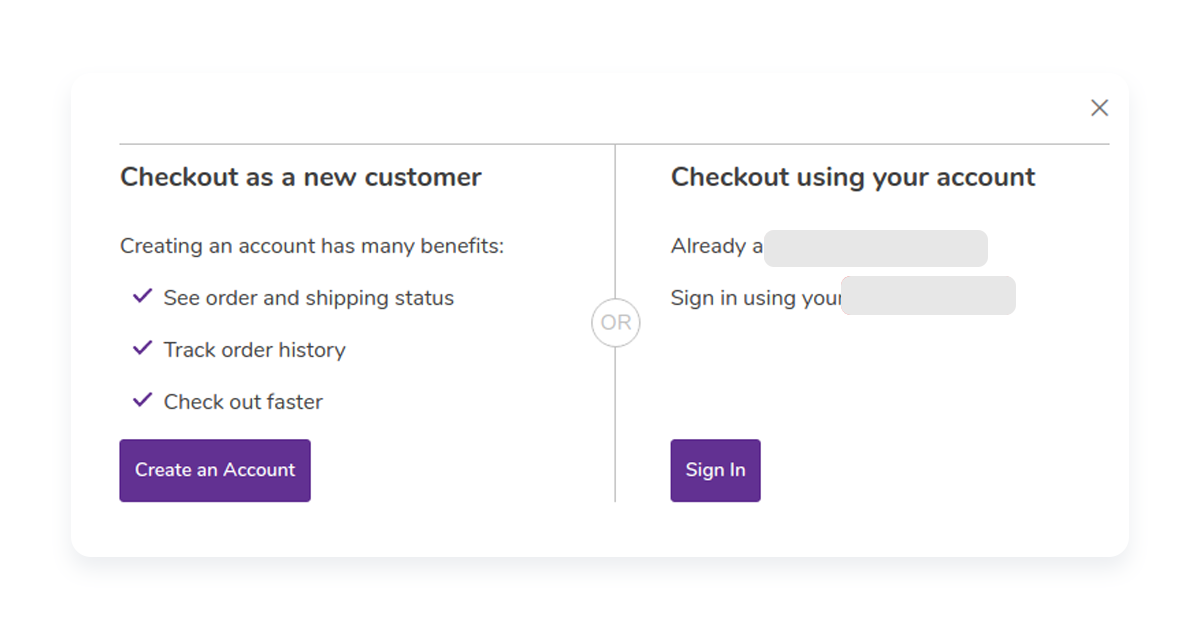Screen dimensions: 1200x630
Task: Click 'Creating an account has many benefits' text
Action: [x=312, y=246]
